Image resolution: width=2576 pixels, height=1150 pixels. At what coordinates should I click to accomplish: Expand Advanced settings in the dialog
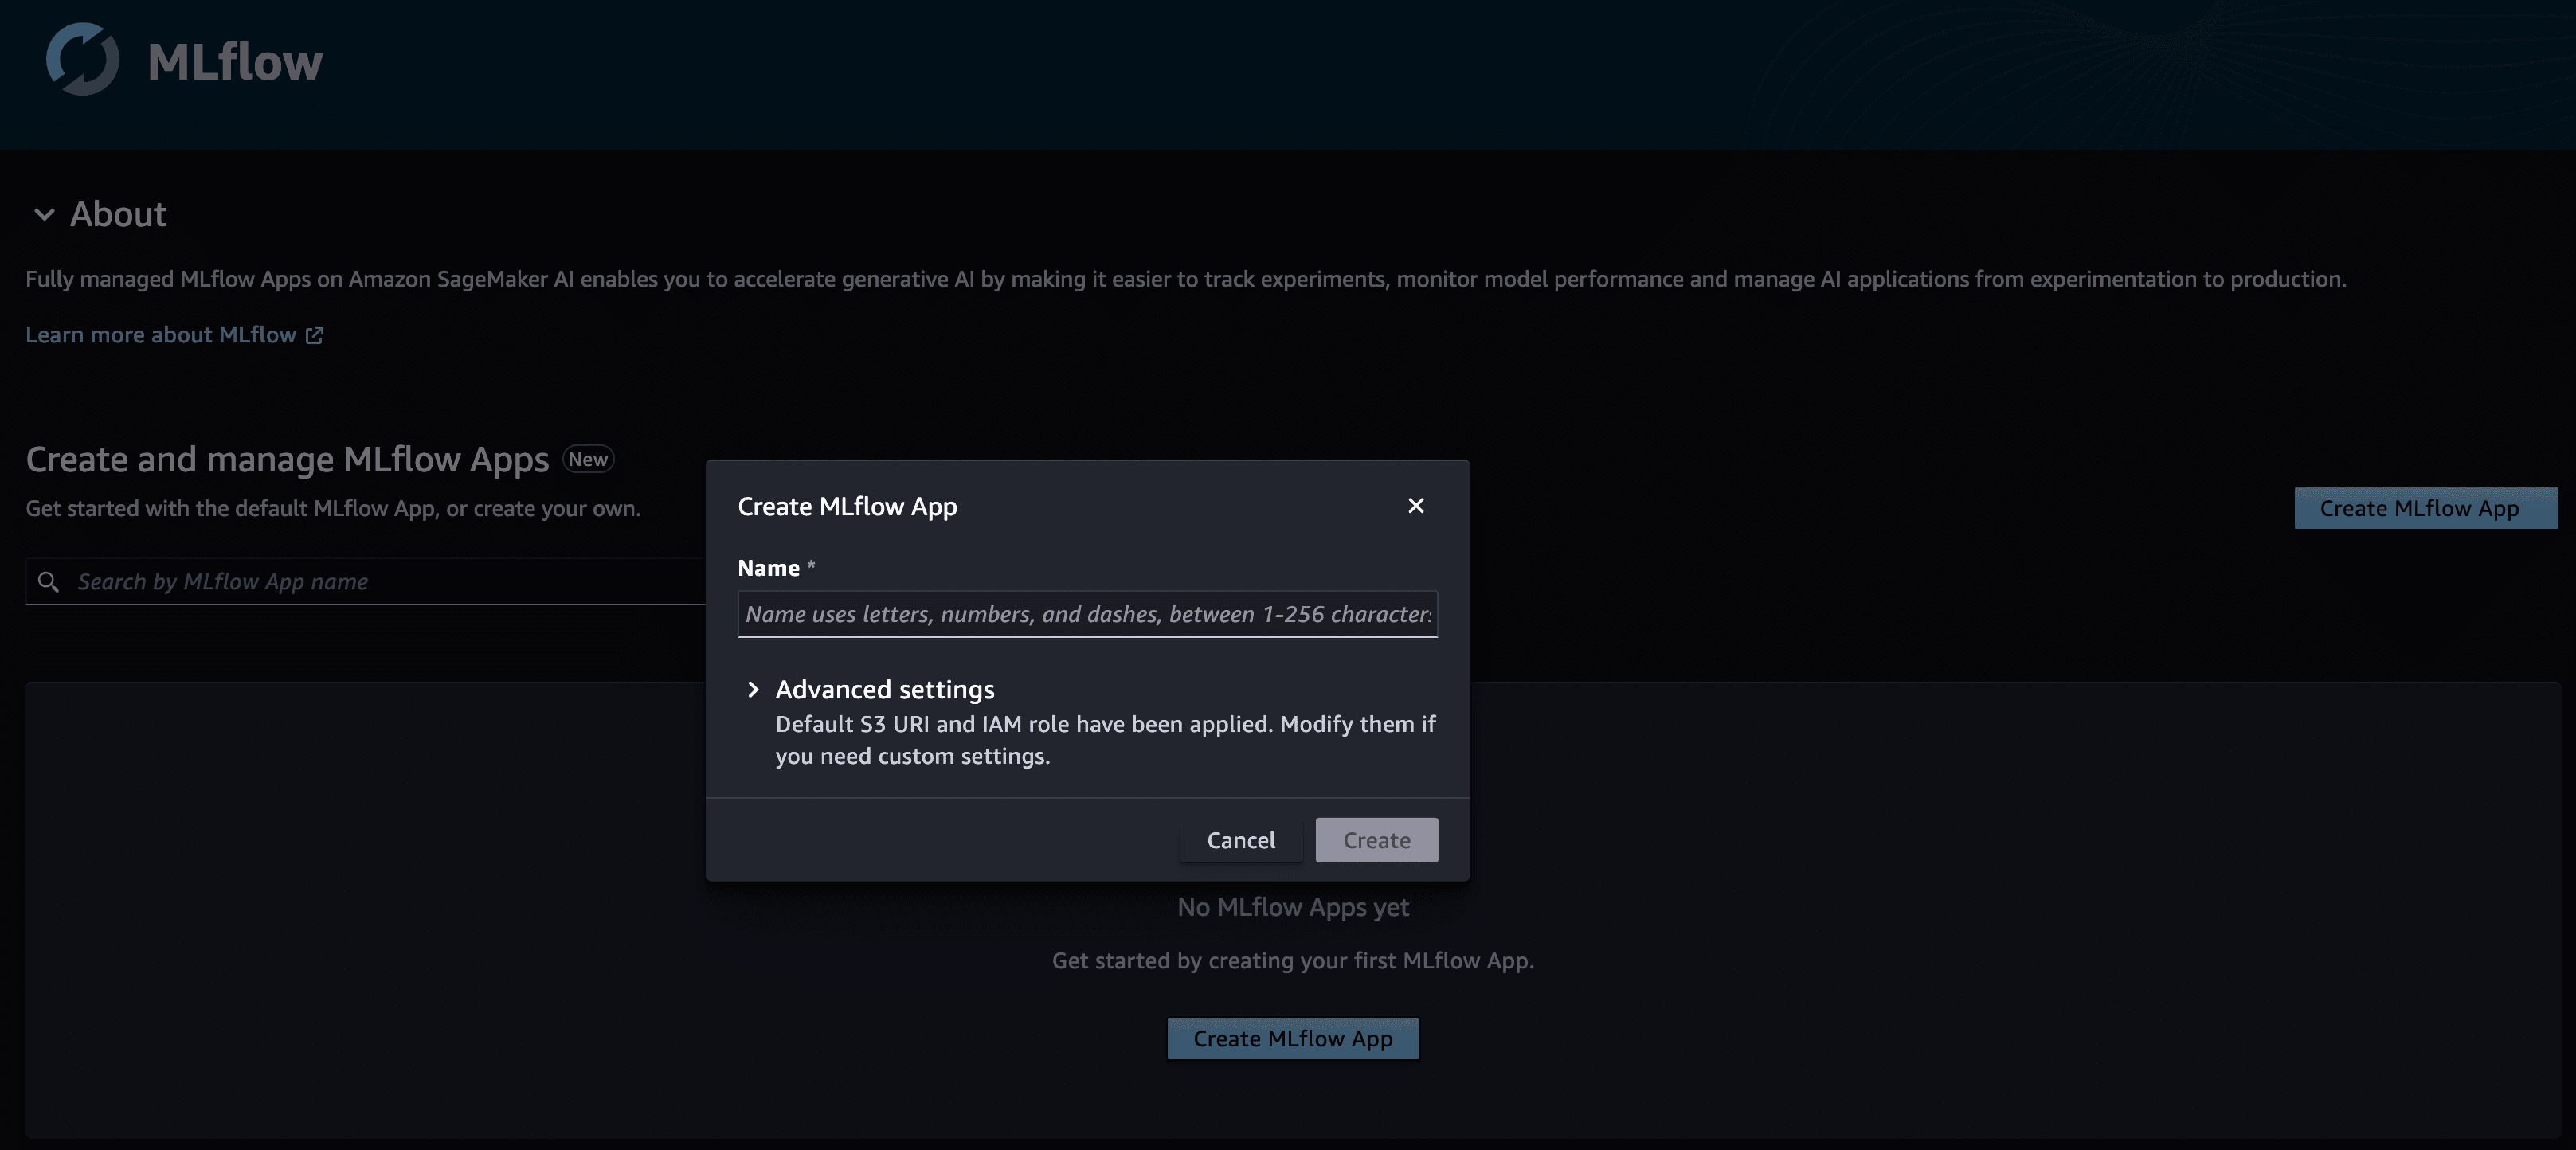pos(753,689)
